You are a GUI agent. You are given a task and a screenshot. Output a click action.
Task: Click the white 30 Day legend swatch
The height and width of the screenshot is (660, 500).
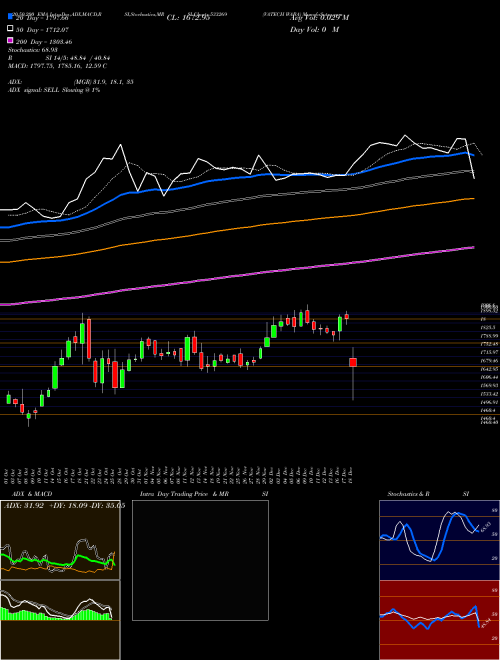(10, 29)
